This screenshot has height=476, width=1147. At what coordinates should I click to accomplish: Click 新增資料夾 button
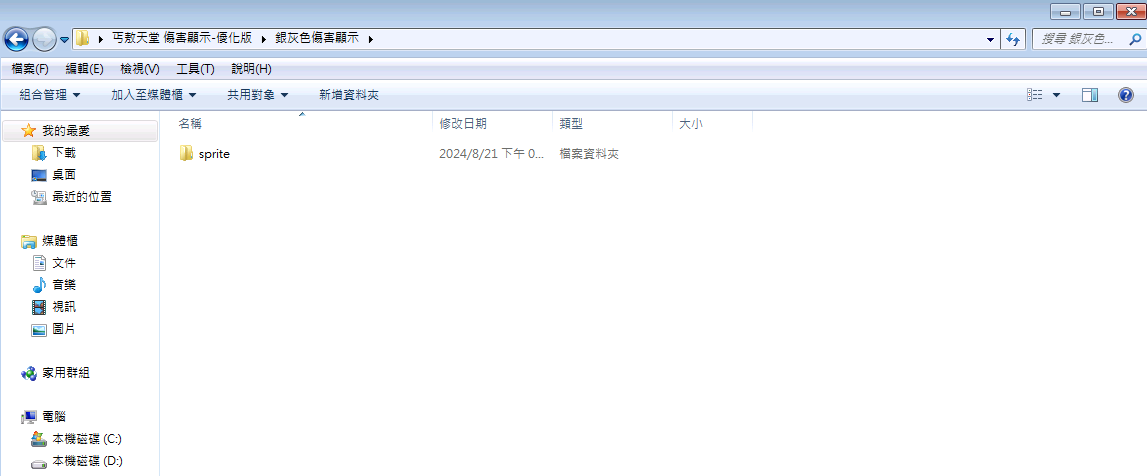coord(349,95)
